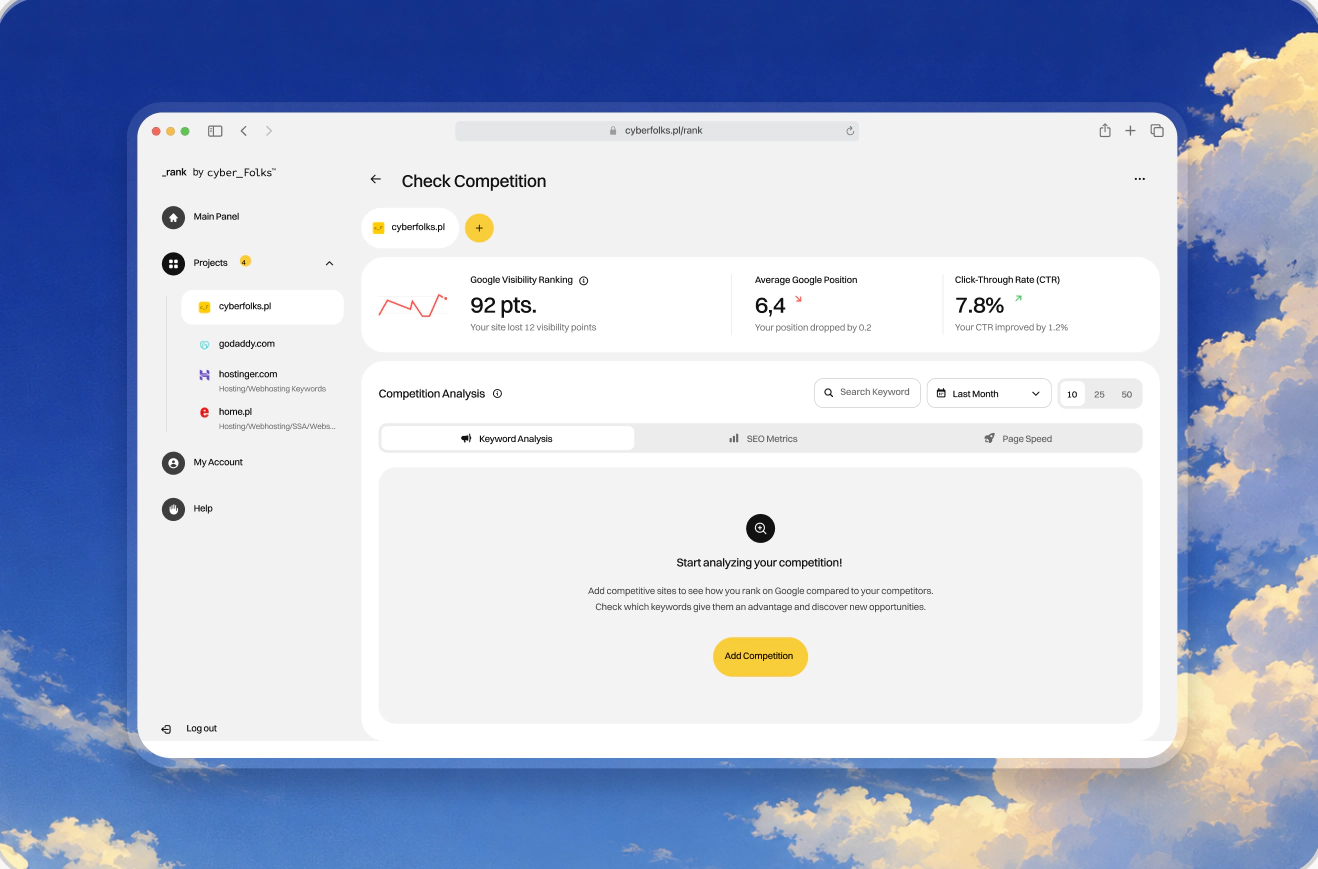1318x869 pixels.
Task: Click the red position drop arrow
Action: 798,299
